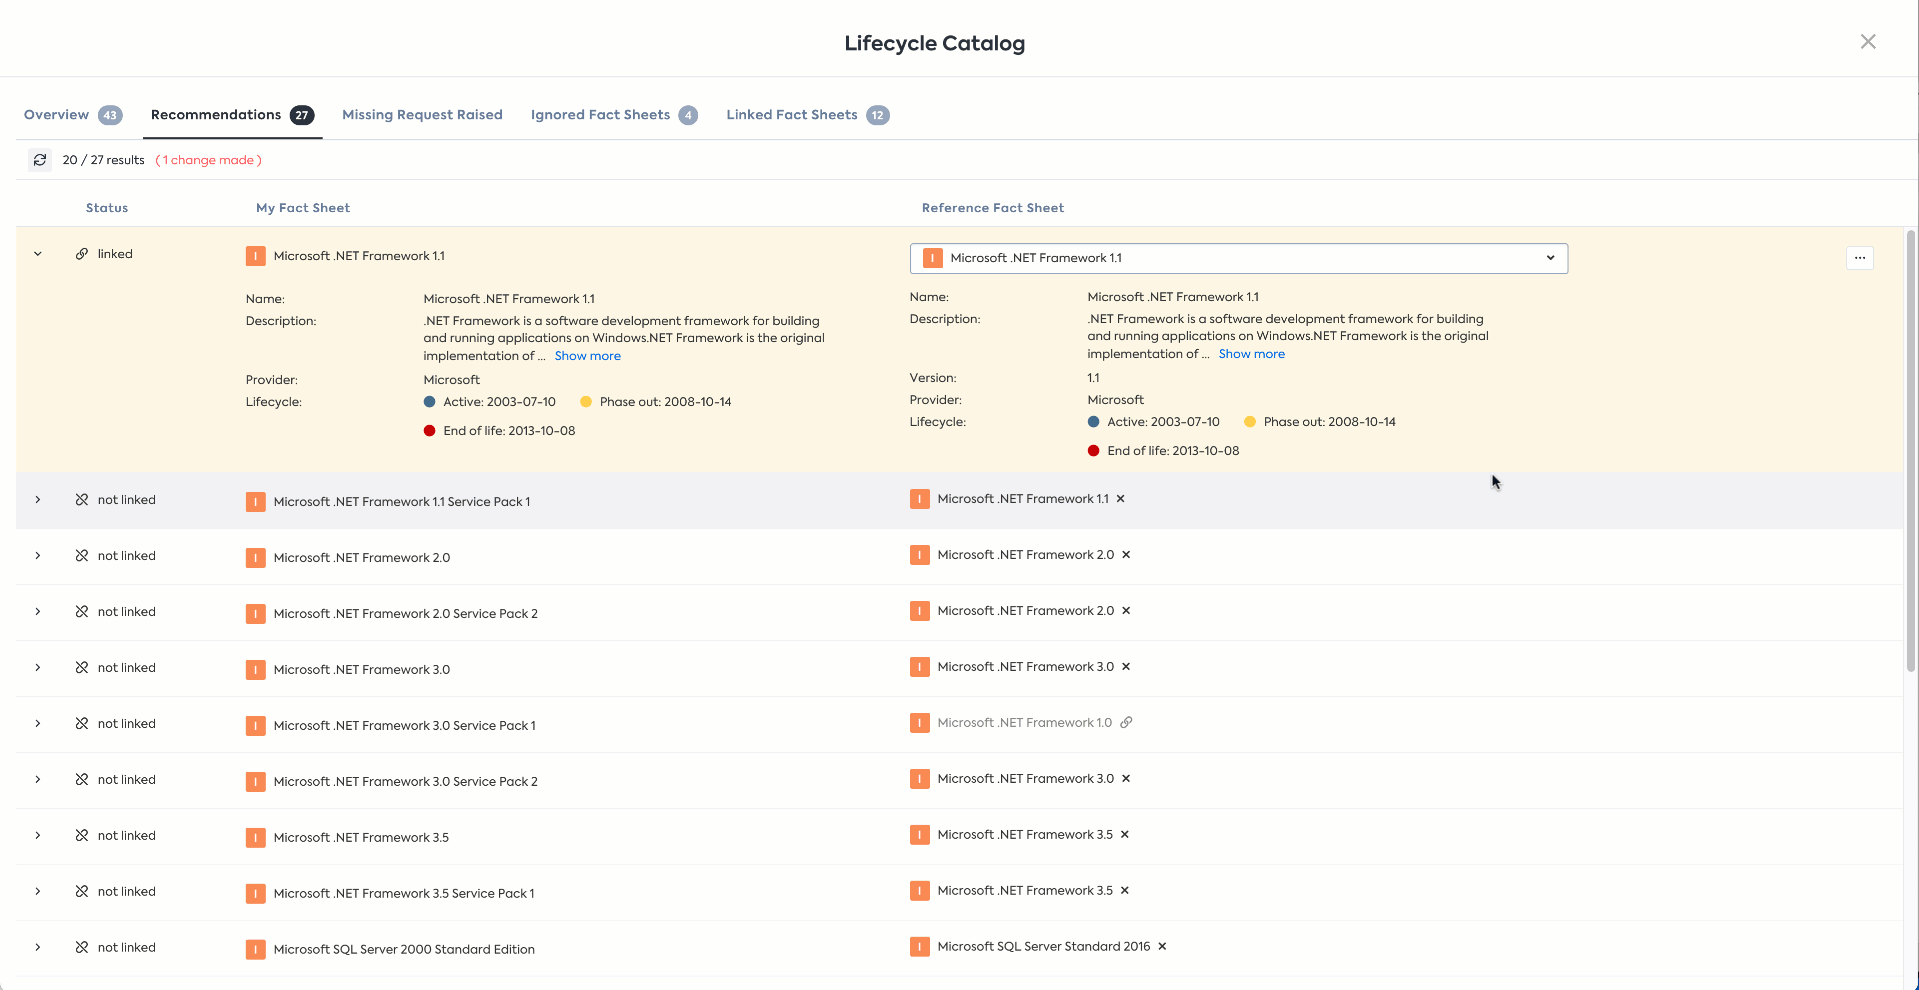Switch to the Overview tab
The image size is (1919, 990).
coord(73,115)
